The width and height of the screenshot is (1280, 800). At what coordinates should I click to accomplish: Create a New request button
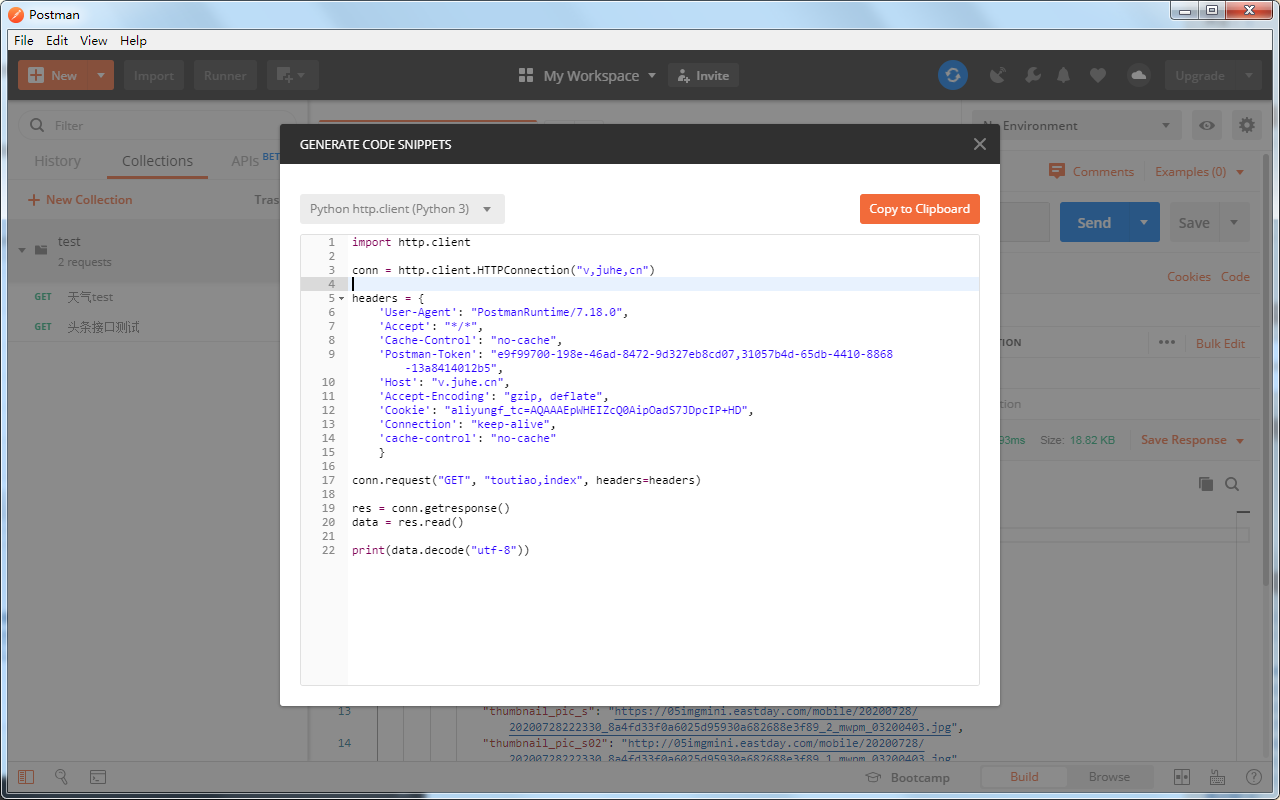pyautogui.click(x=53, y=75)
